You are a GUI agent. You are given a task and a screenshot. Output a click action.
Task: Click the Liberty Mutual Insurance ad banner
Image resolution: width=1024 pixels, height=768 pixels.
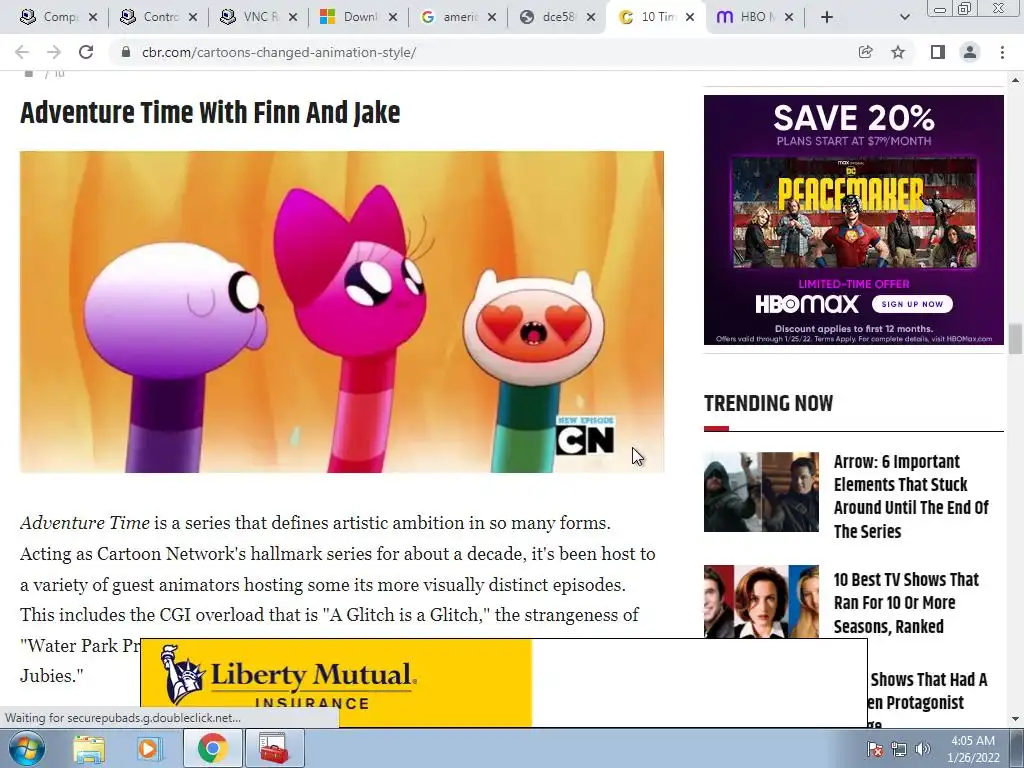pos(504,682)
